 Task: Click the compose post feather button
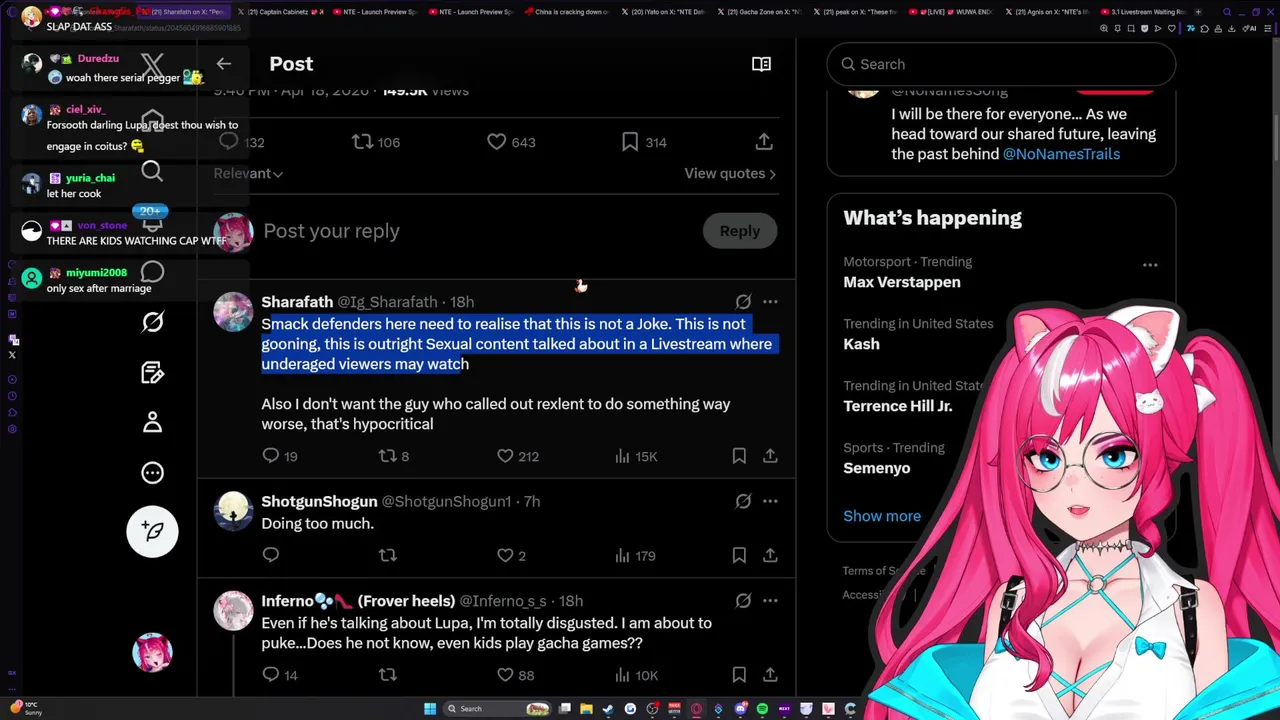[152, 531]
